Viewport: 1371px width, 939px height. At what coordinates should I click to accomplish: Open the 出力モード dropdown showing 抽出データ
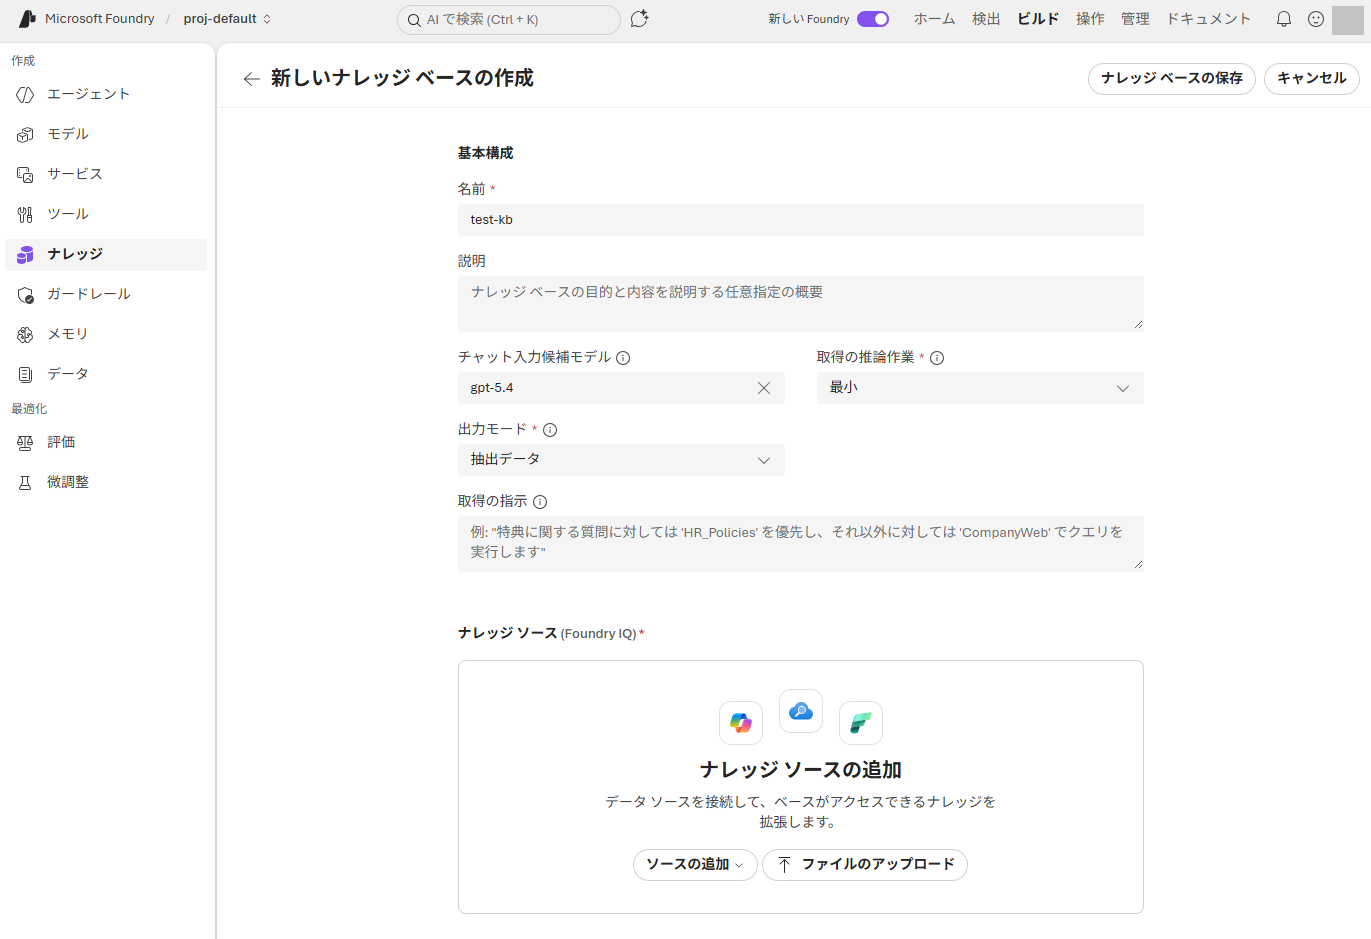click(621, 460)
